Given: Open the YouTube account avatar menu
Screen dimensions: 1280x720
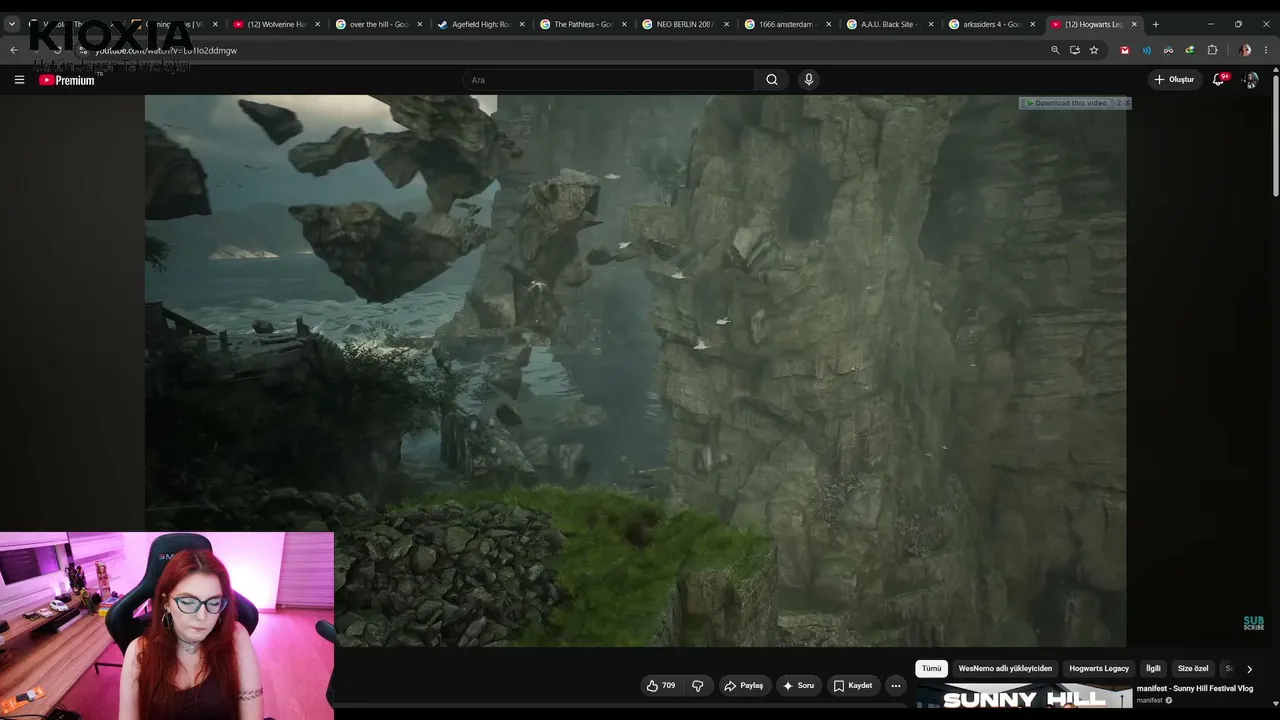Looking at the screenshot, I should pyautogui.click(x=1250, y=80).
